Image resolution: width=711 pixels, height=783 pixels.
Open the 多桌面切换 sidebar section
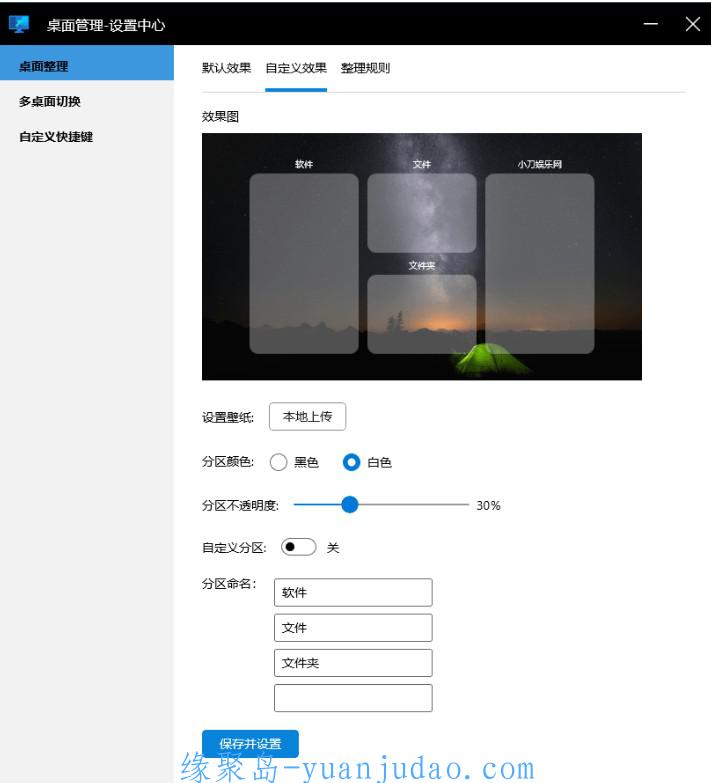tap(87, 102)
